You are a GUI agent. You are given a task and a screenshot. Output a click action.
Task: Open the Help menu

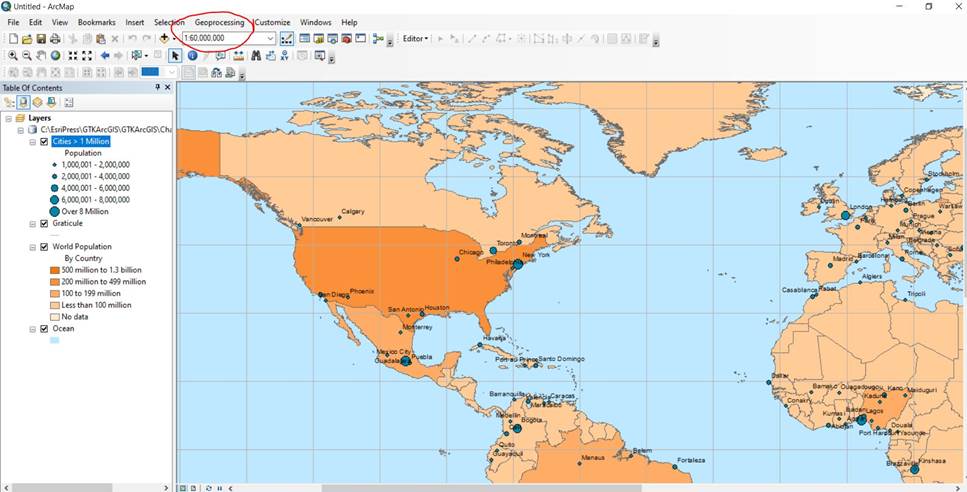(349, 22)
